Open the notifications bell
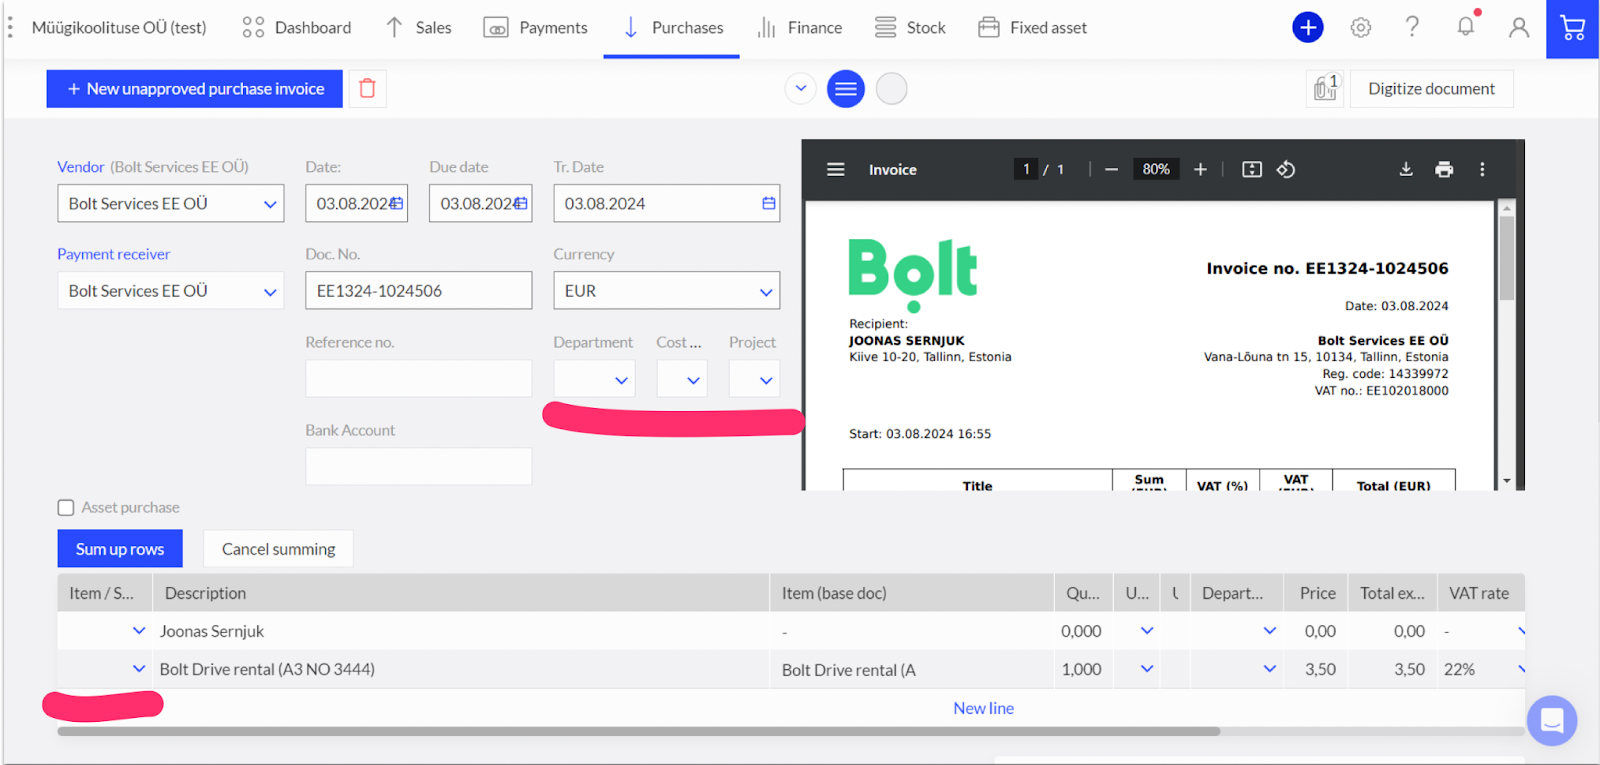This screenshot has width=1600, height=765. [x=1465, y=27]
